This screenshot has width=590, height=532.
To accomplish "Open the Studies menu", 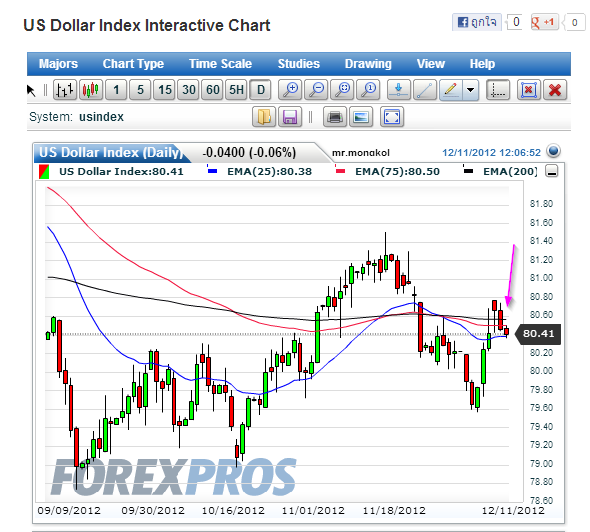I will [x=299, y=64].
